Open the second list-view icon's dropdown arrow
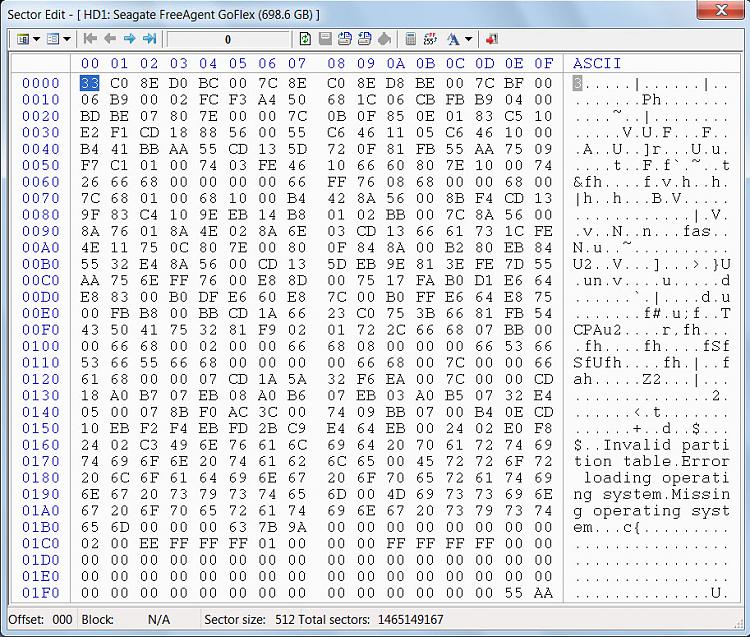Viewport: 750px width, 637px height. coord(66,39)
